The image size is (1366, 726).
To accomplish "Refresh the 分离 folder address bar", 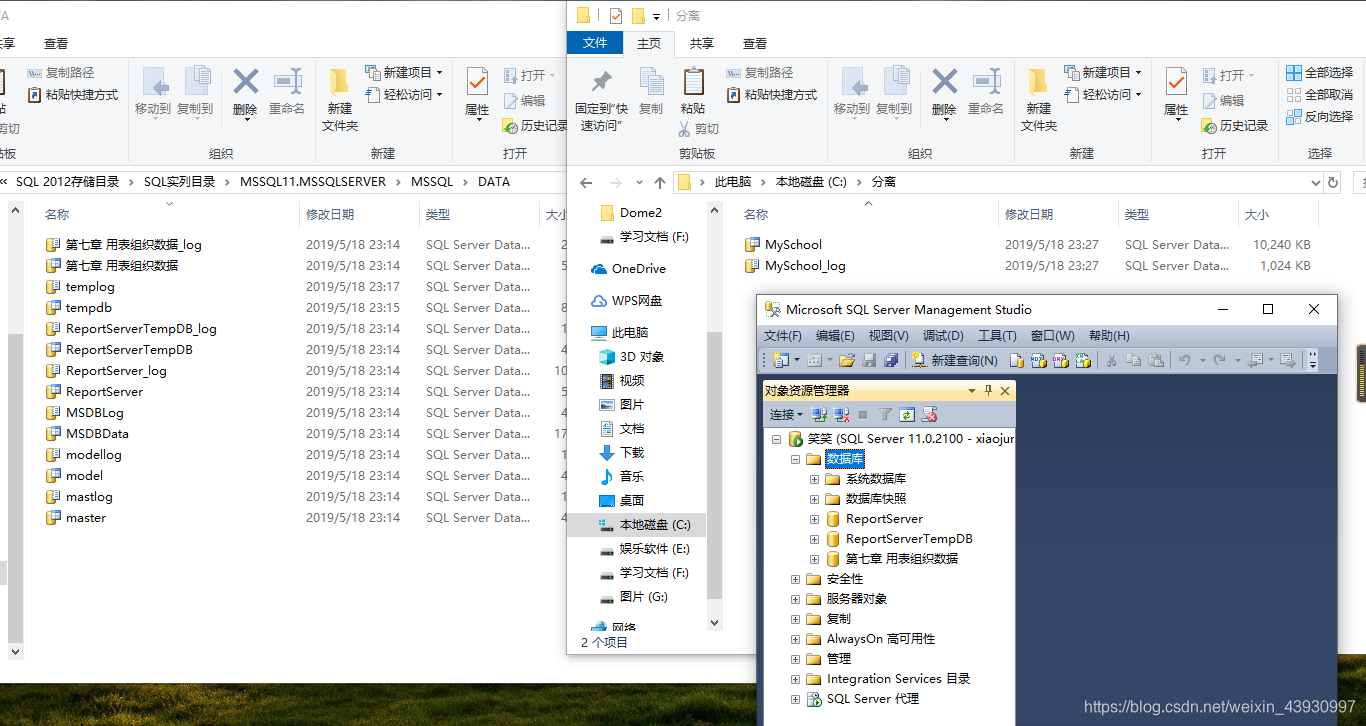I will 1332,183.
